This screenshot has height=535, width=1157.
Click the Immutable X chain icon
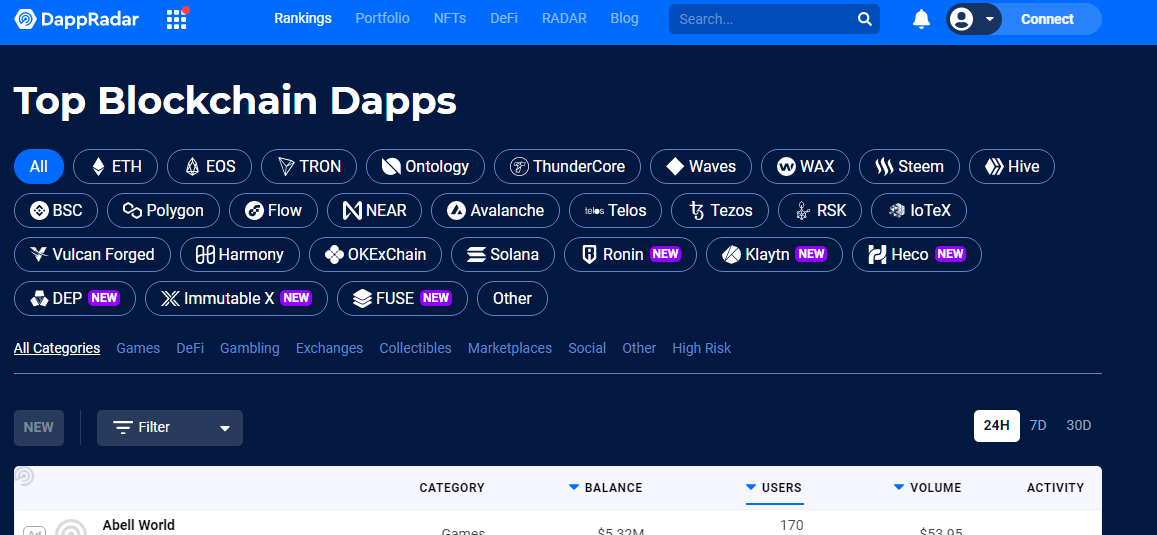170,299
